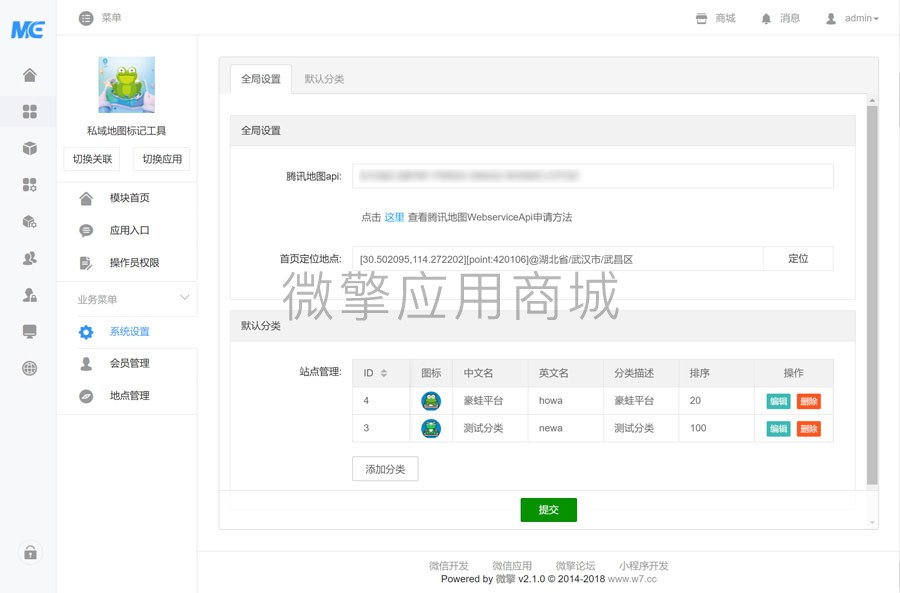Screen dimensions: 900x593
Task: Toggle the ID column sort arrows
Action: click(x=385, y=372)
